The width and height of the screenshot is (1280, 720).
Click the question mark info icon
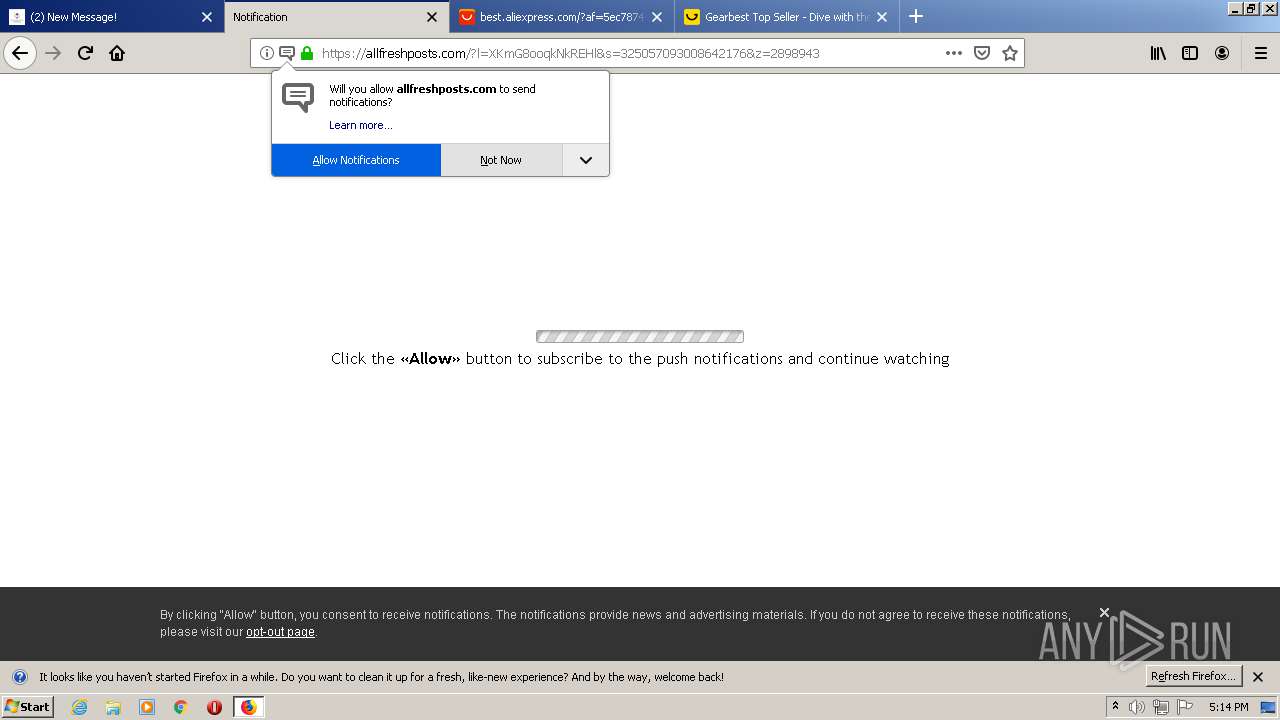pos(19,677)
